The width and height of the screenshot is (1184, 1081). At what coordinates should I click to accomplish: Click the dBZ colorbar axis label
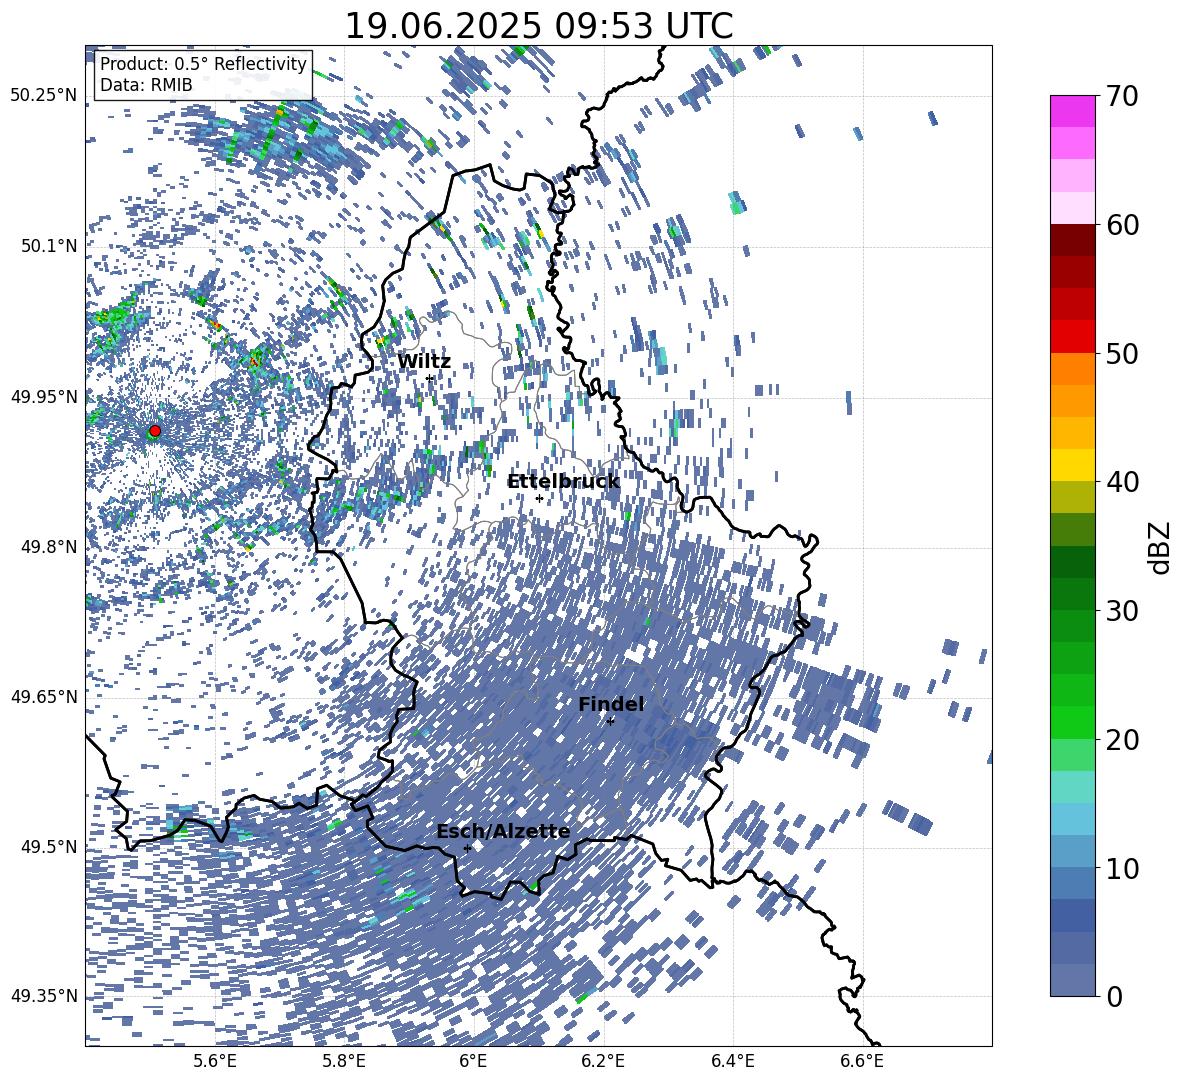click(x=1158, y=547)
